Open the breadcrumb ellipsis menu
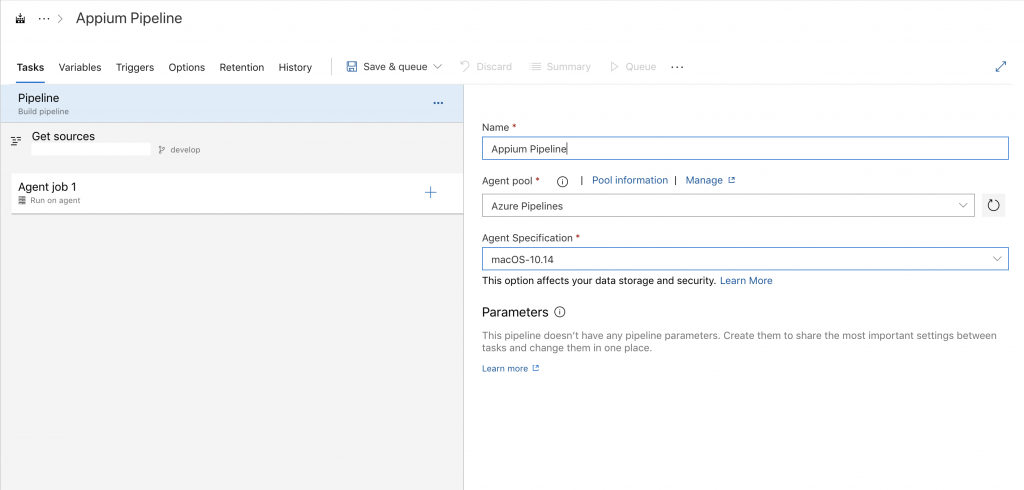The image size is (1024, 490). coord(44,19)
